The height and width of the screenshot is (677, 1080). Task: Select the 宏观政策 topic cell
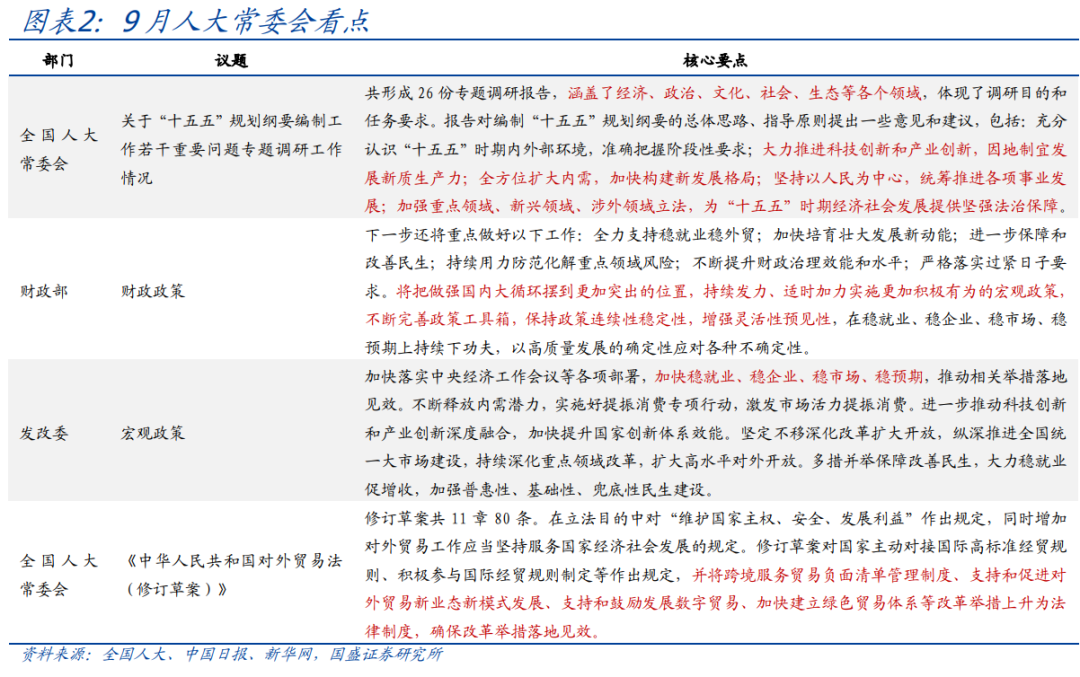[153, 433]
